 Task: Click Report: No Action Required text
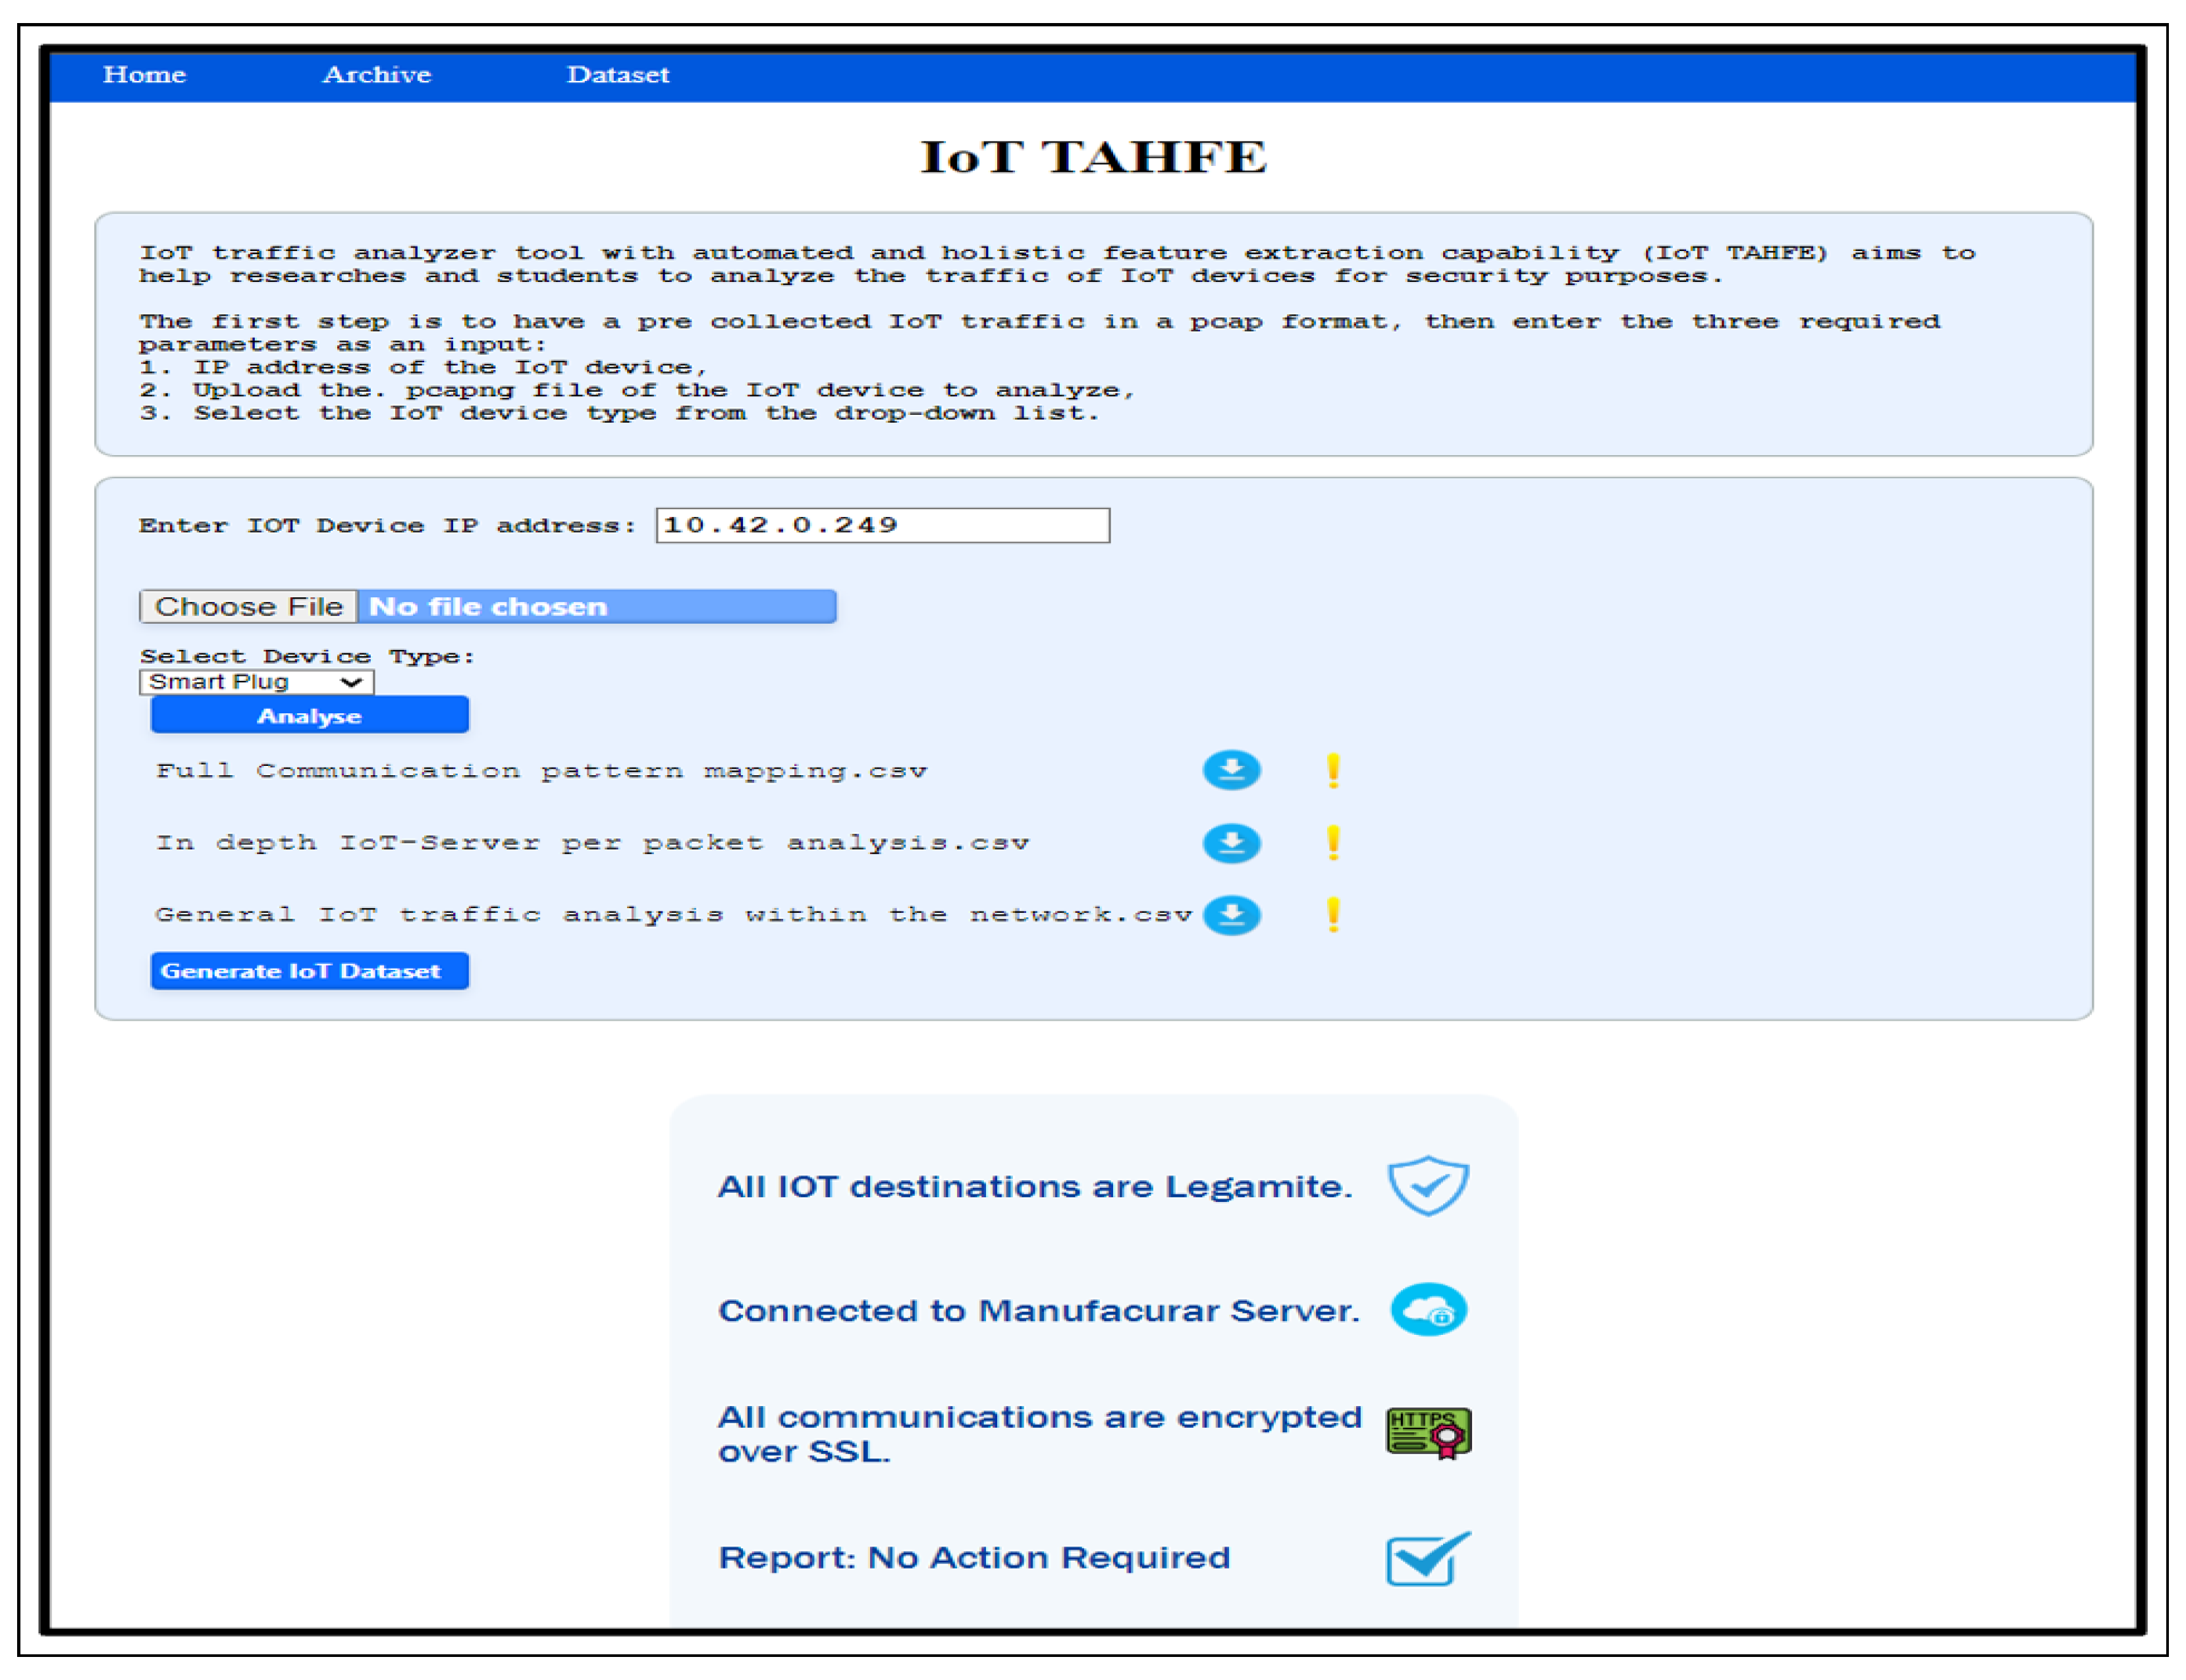(973, 1558)
